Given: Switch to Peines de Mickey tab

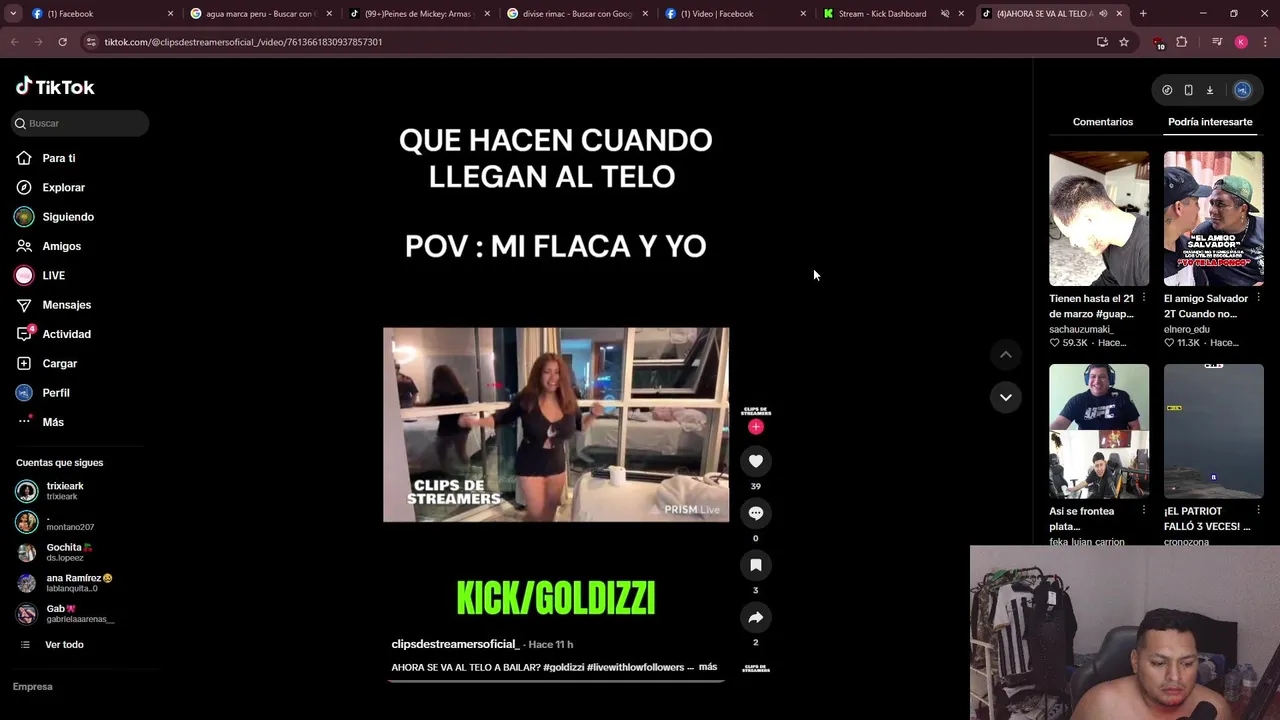Looking at the screenshot, I should click(418, 14).
